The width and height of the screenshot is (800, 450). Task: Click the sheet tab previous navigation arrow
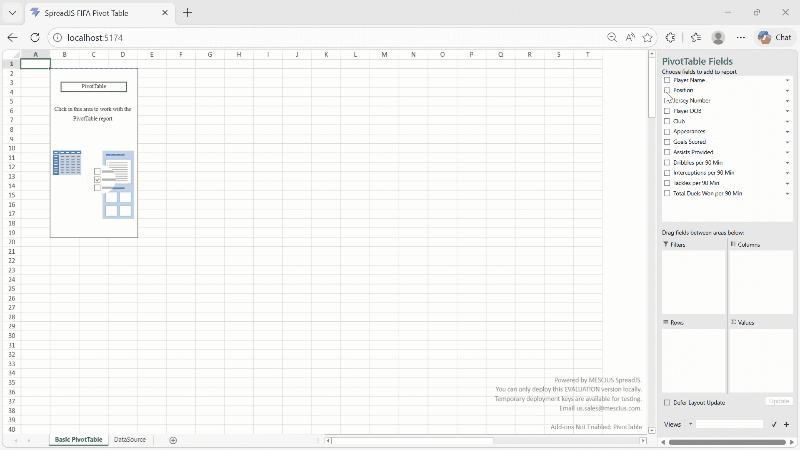(16, 440)
